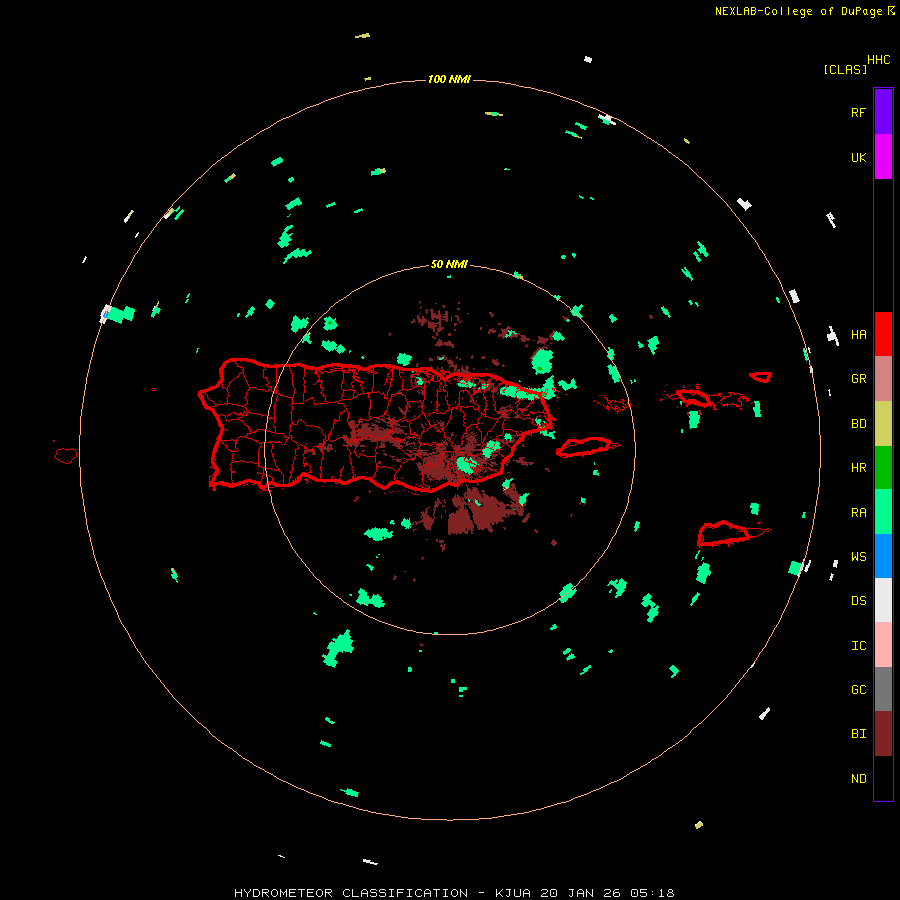
Task: Click the '[CLAS]' units label
Action: coord(845,69)
